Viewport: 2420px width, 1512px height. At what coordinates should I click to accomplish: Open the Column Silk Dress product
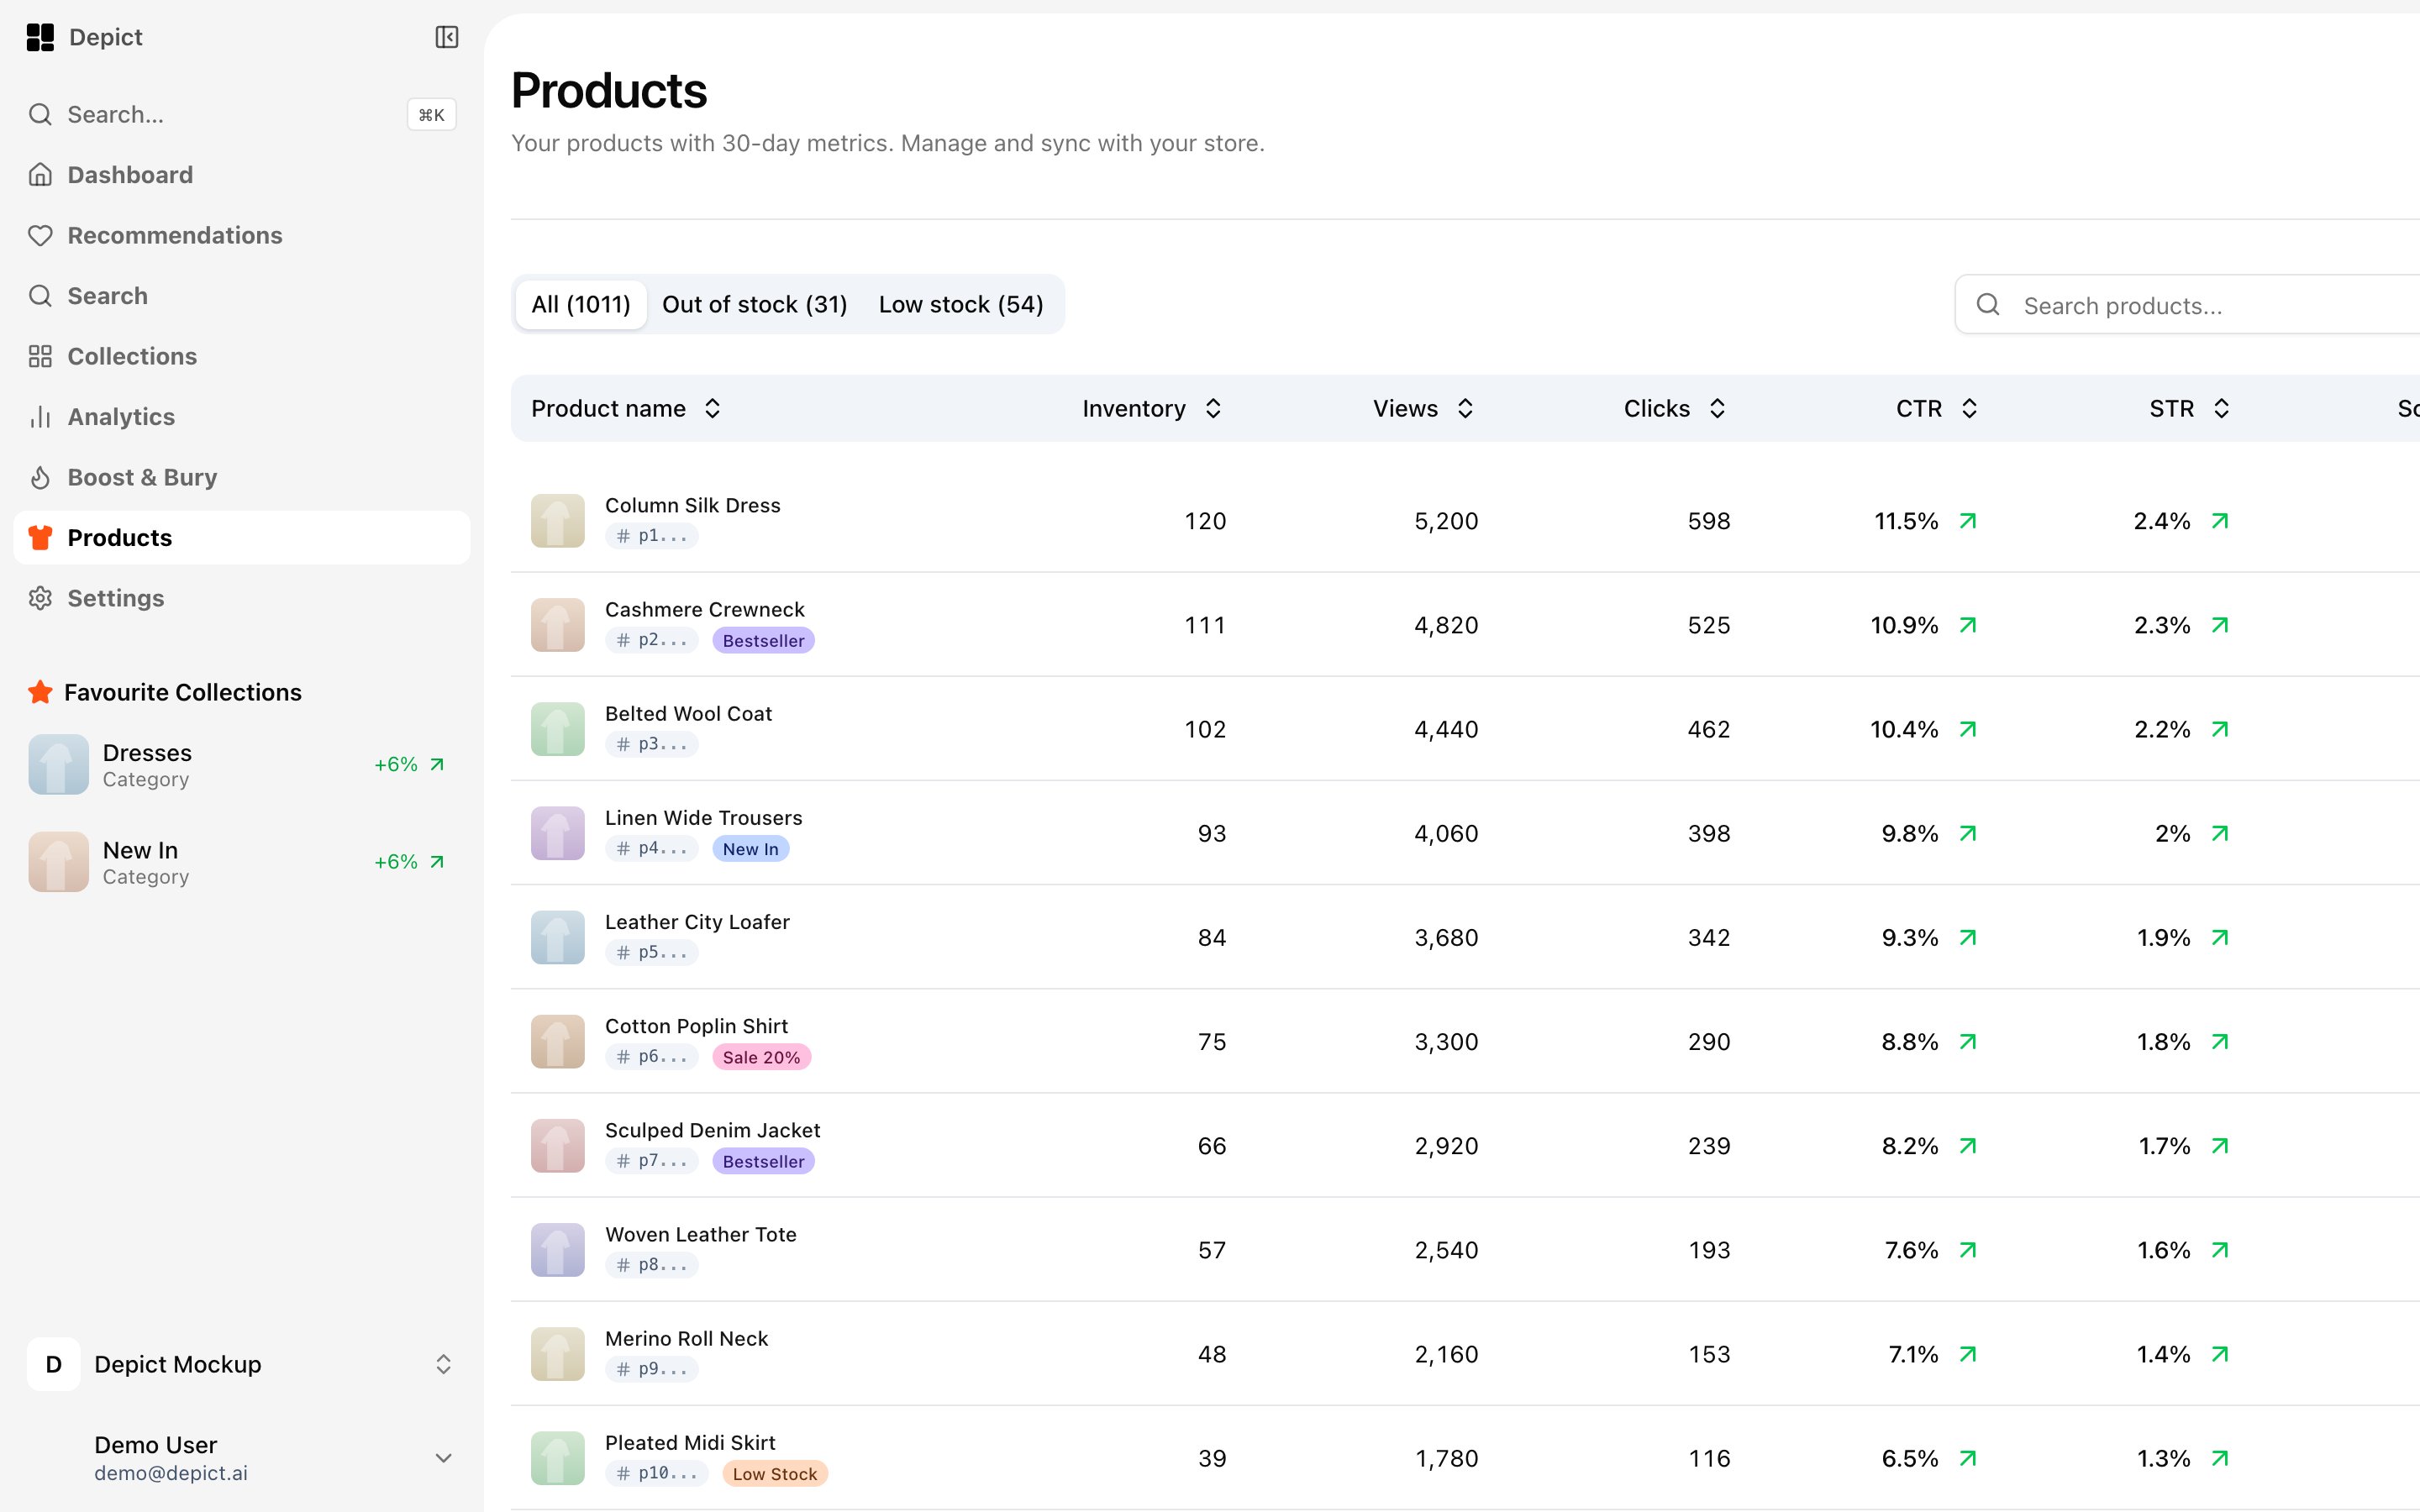click(692, 505)
